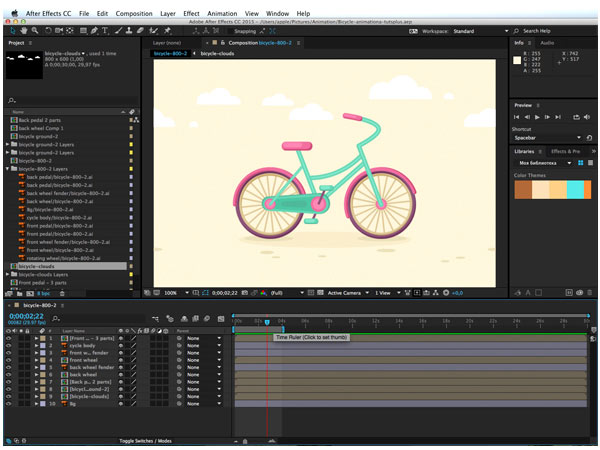600x450 pixels.
Task: Toggle loop option in Preview panel
Action: (576, 117)
